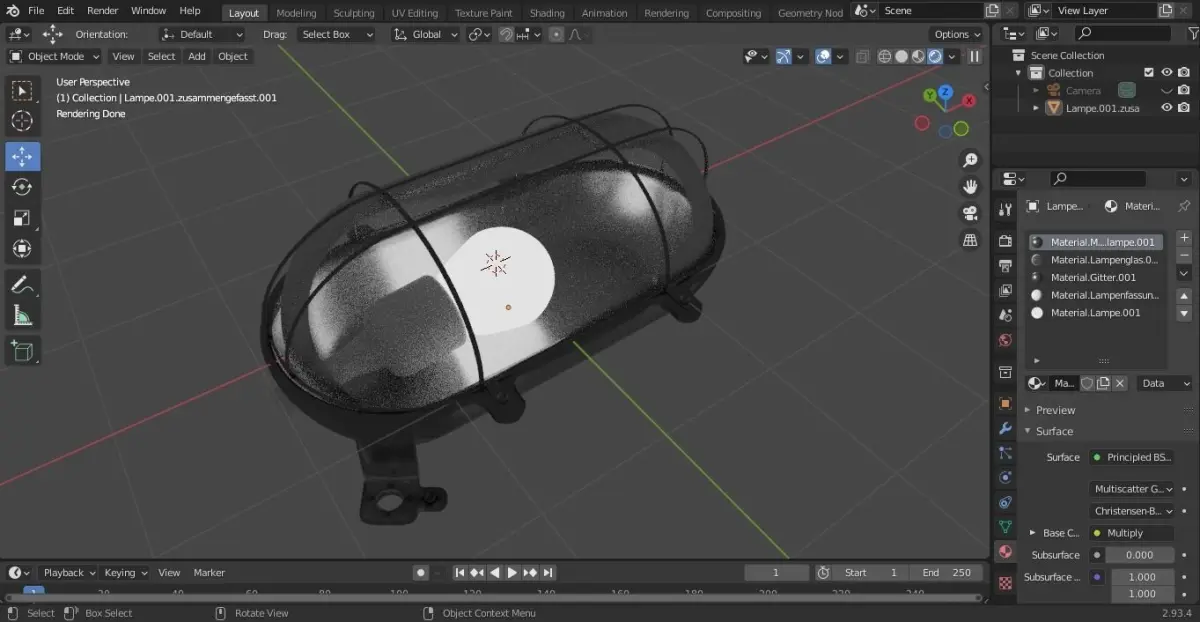Screen dimensions: 1200x622
Task: Click the Blender logo menu icon
Action: (x=13, y=11)
